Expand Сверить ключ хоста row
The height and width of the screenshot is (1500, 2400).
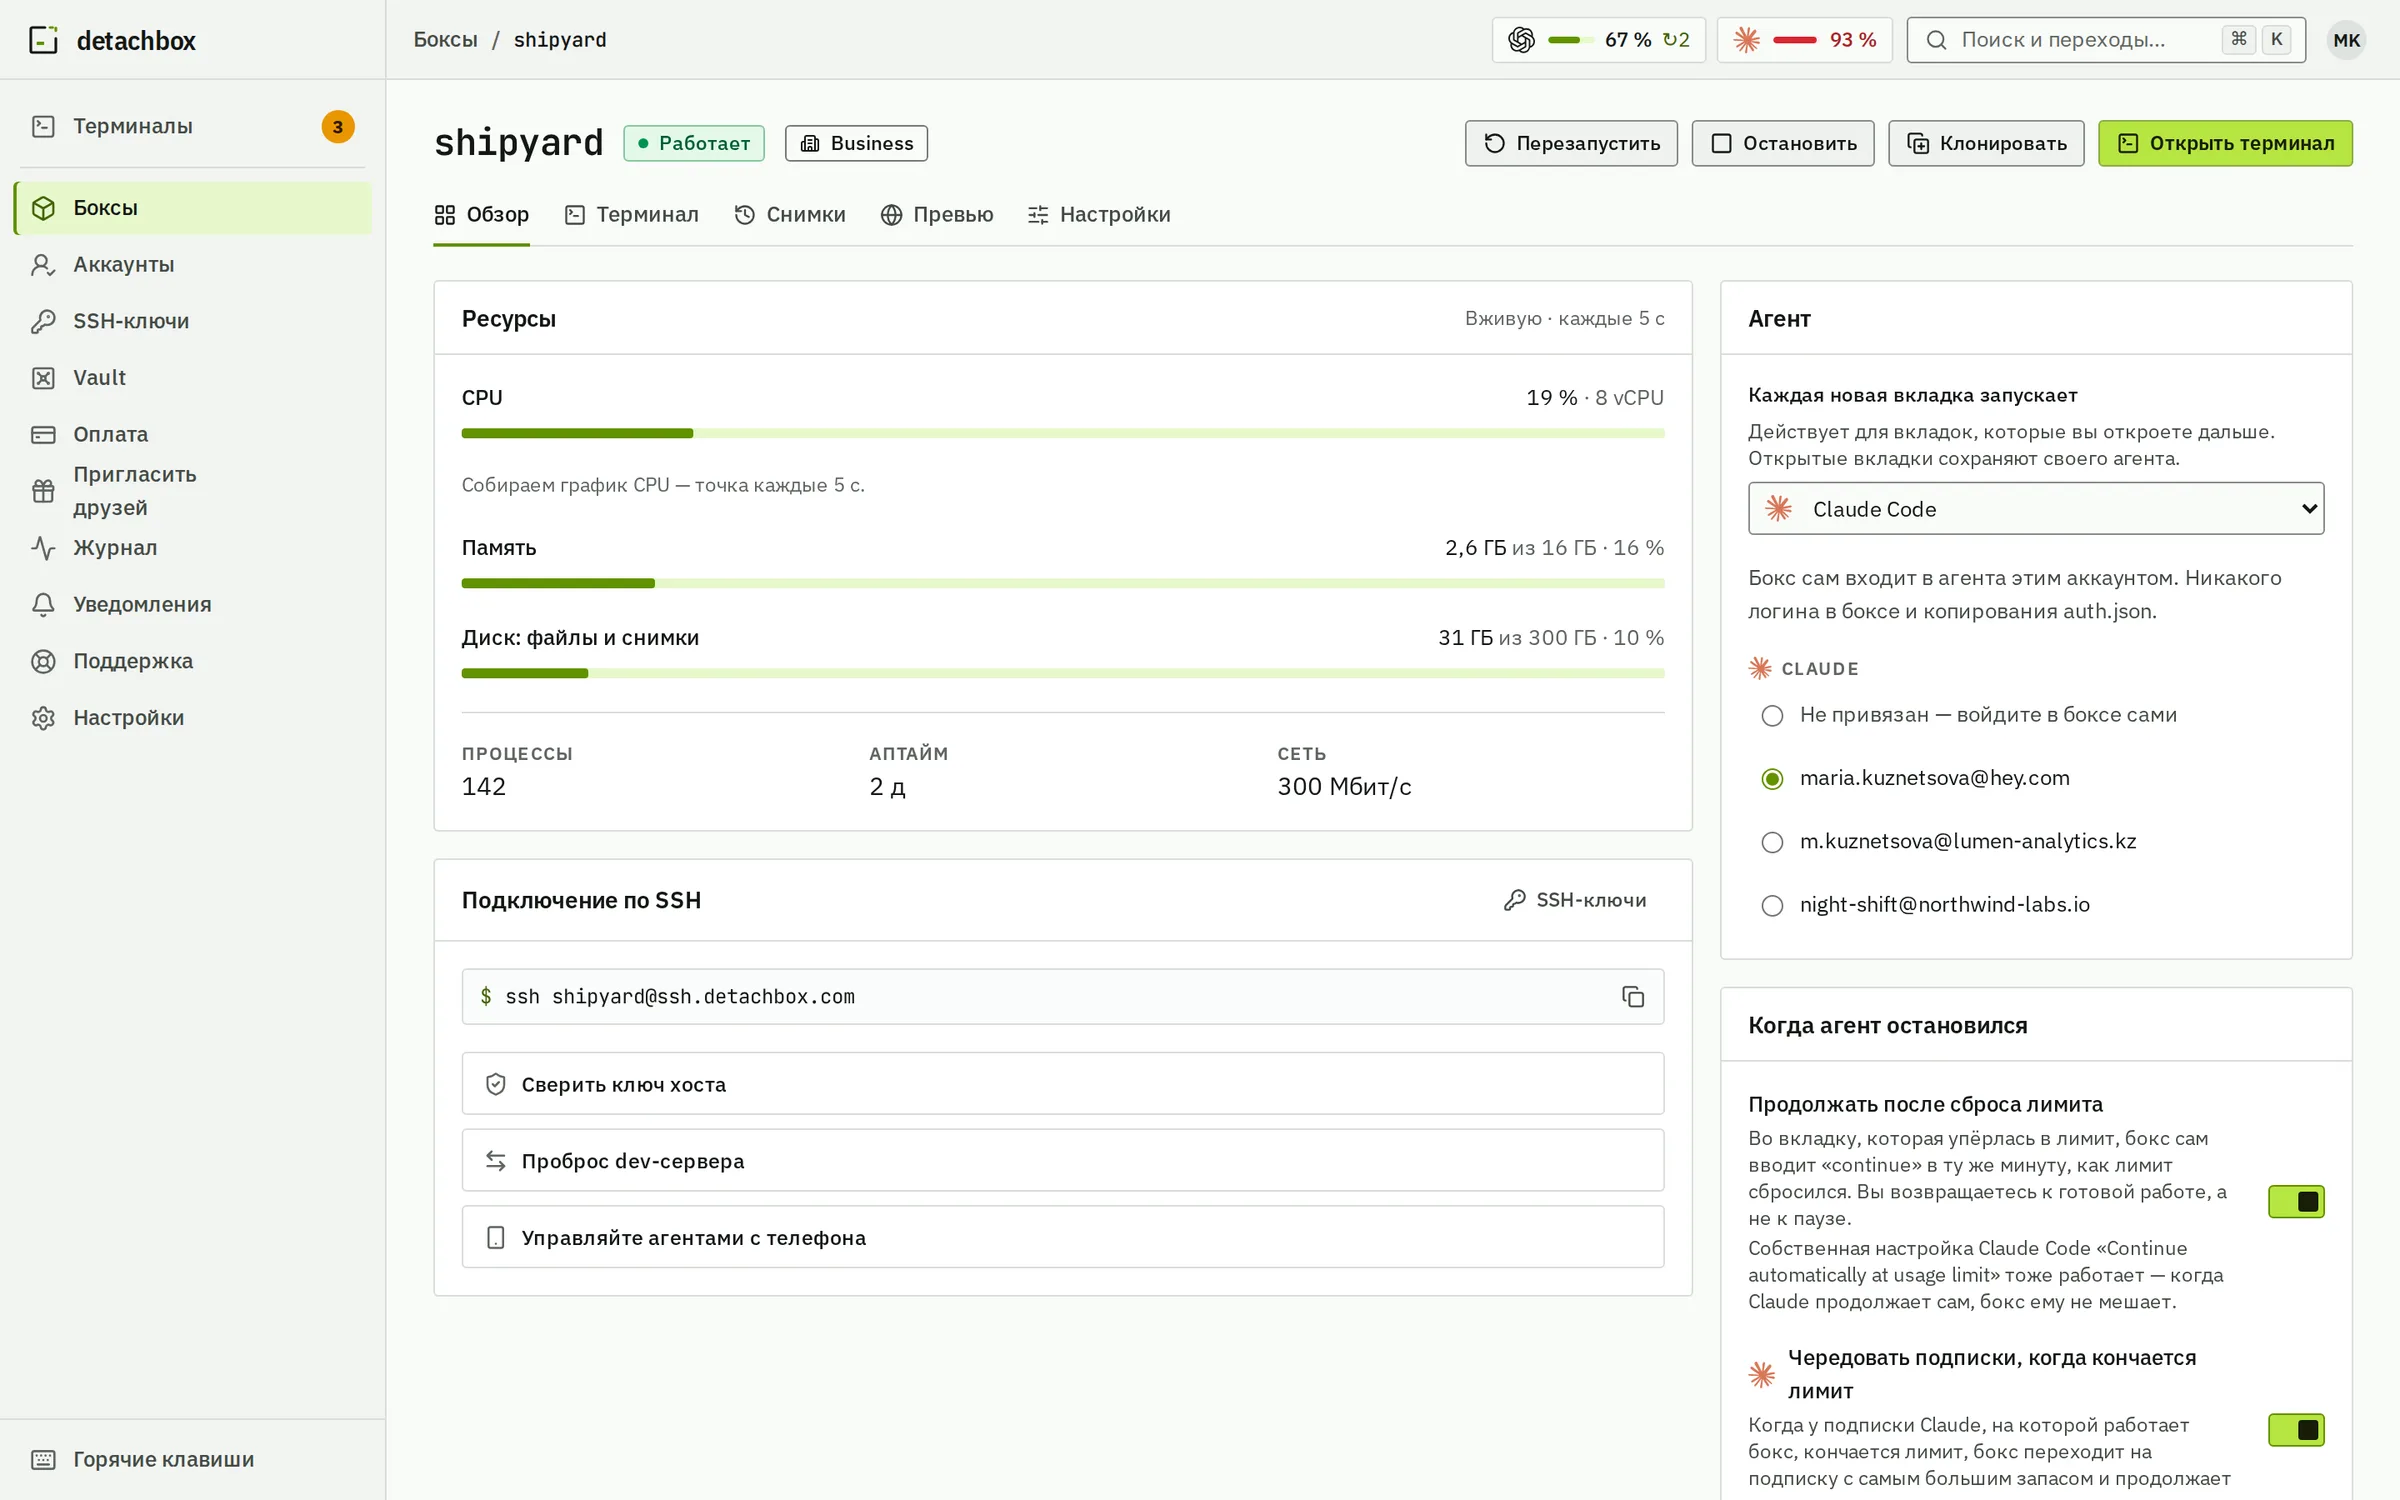pyautogui.click(x=1063, y=1084)
